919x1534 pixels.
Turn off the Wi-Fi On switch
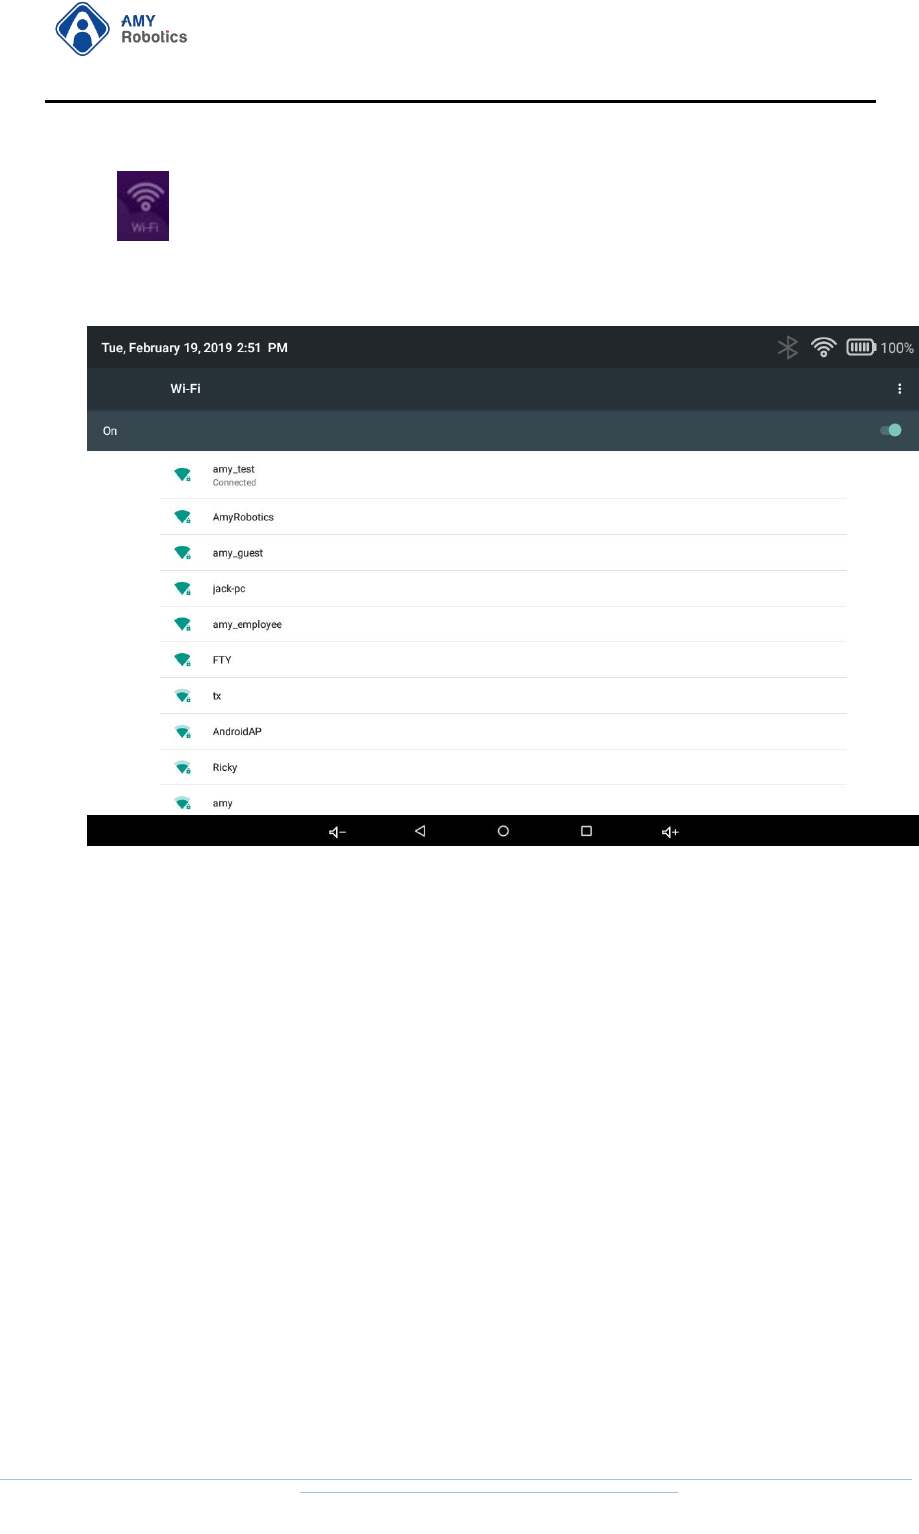coord(891,430)
